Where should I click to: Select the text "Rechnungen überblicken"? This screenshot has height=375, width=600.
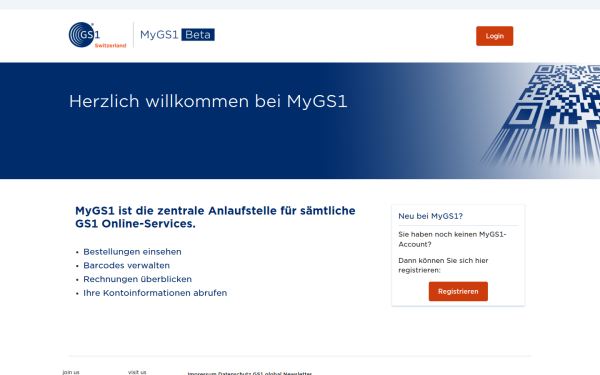137,279
